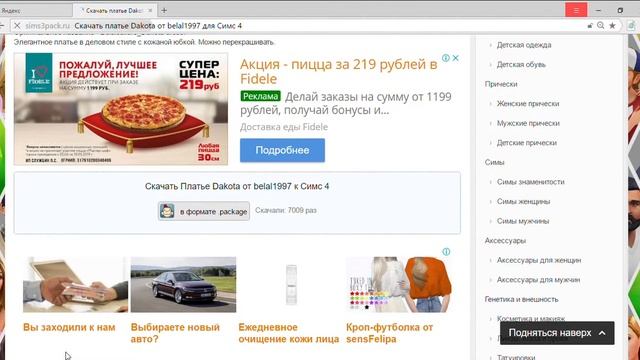Download dress в формате package
The width and height of the screenshot is (640, 360).
point(204,211)
